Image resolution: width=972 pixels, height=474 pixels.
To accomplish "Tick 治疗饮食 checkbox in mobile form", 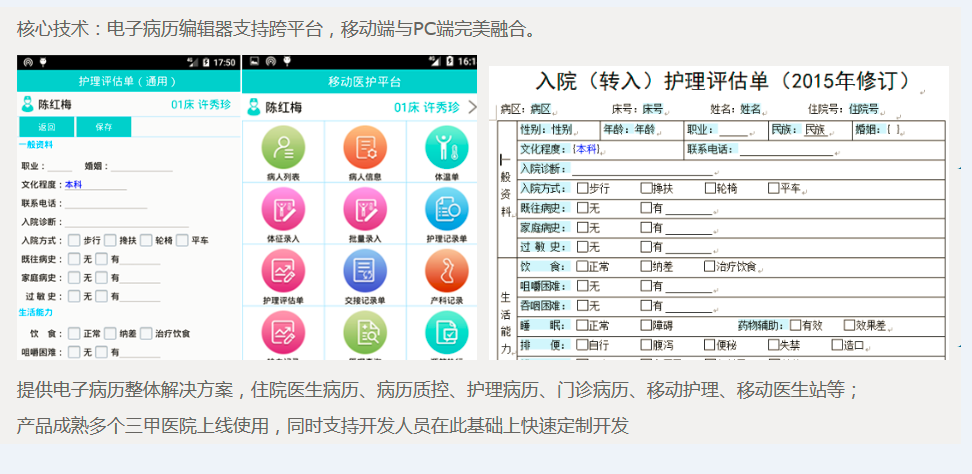I will pyautogui.click(x=147, y=333).
